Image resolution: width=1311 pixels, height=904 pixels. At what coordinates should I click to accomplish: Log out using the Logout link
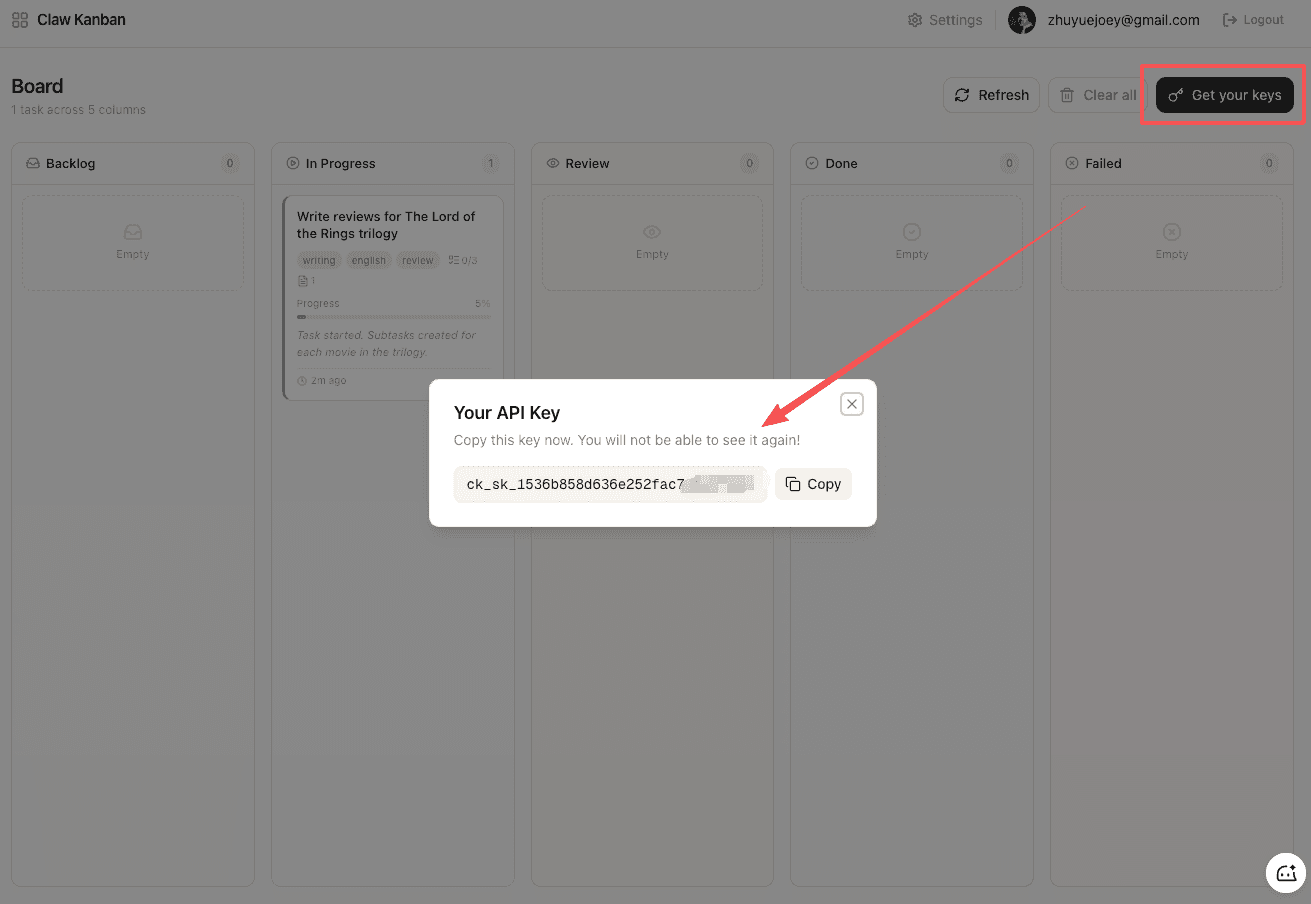pos(1253,20)
